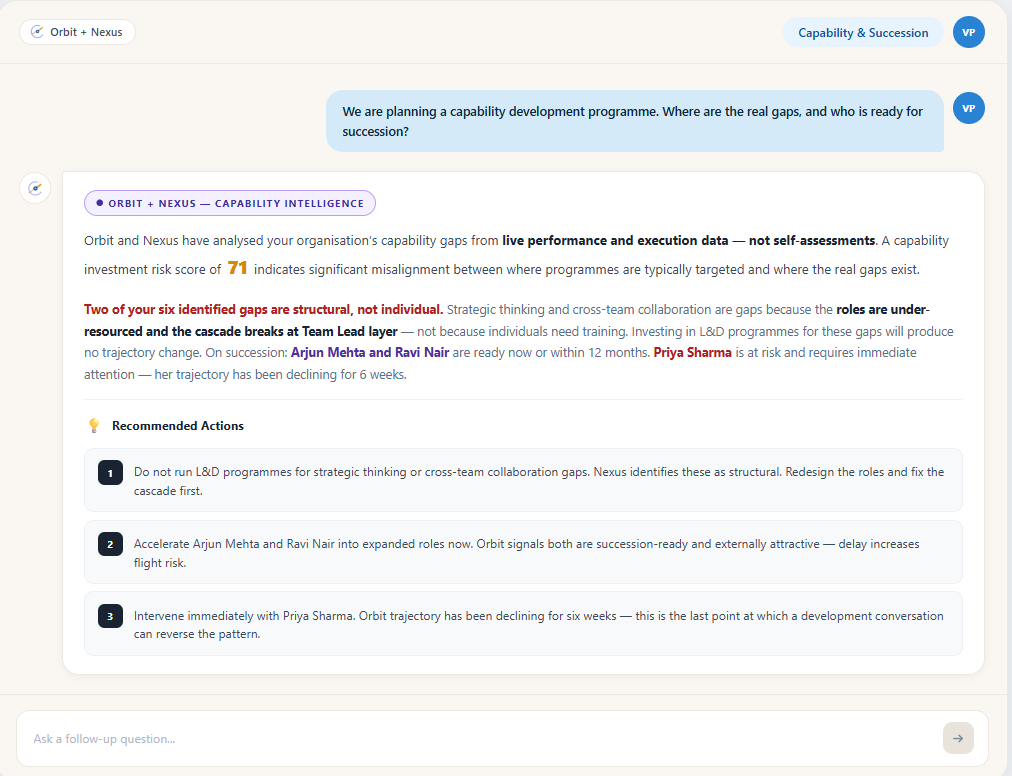
Task: Click recommended action 1 about L&D programmes
Action: (523, 480)
